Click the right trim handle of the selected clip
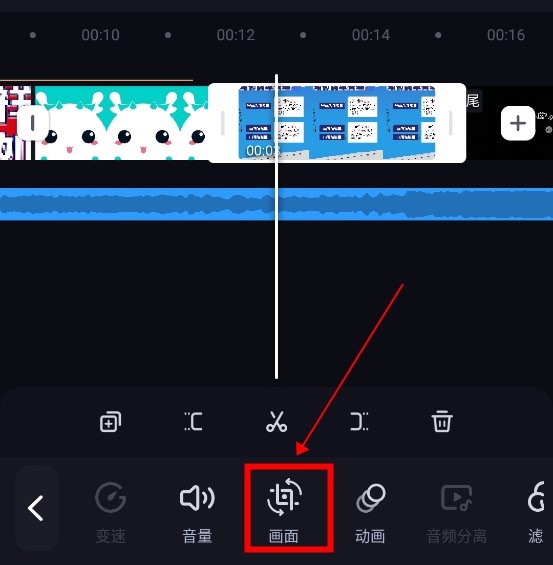553x565 pixels. click(450, 123)
